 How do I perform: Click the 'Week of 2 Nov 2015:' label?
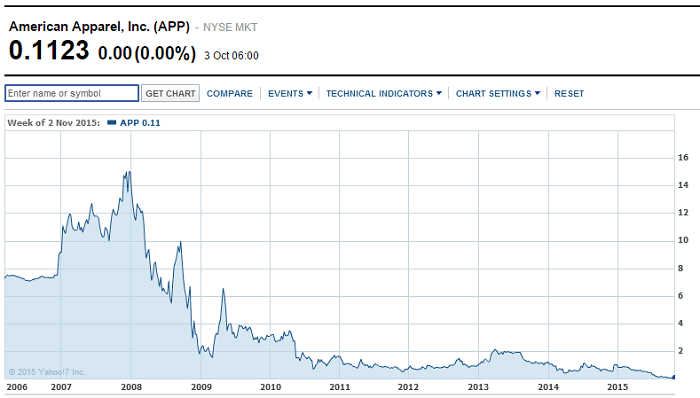pos(54,123)
